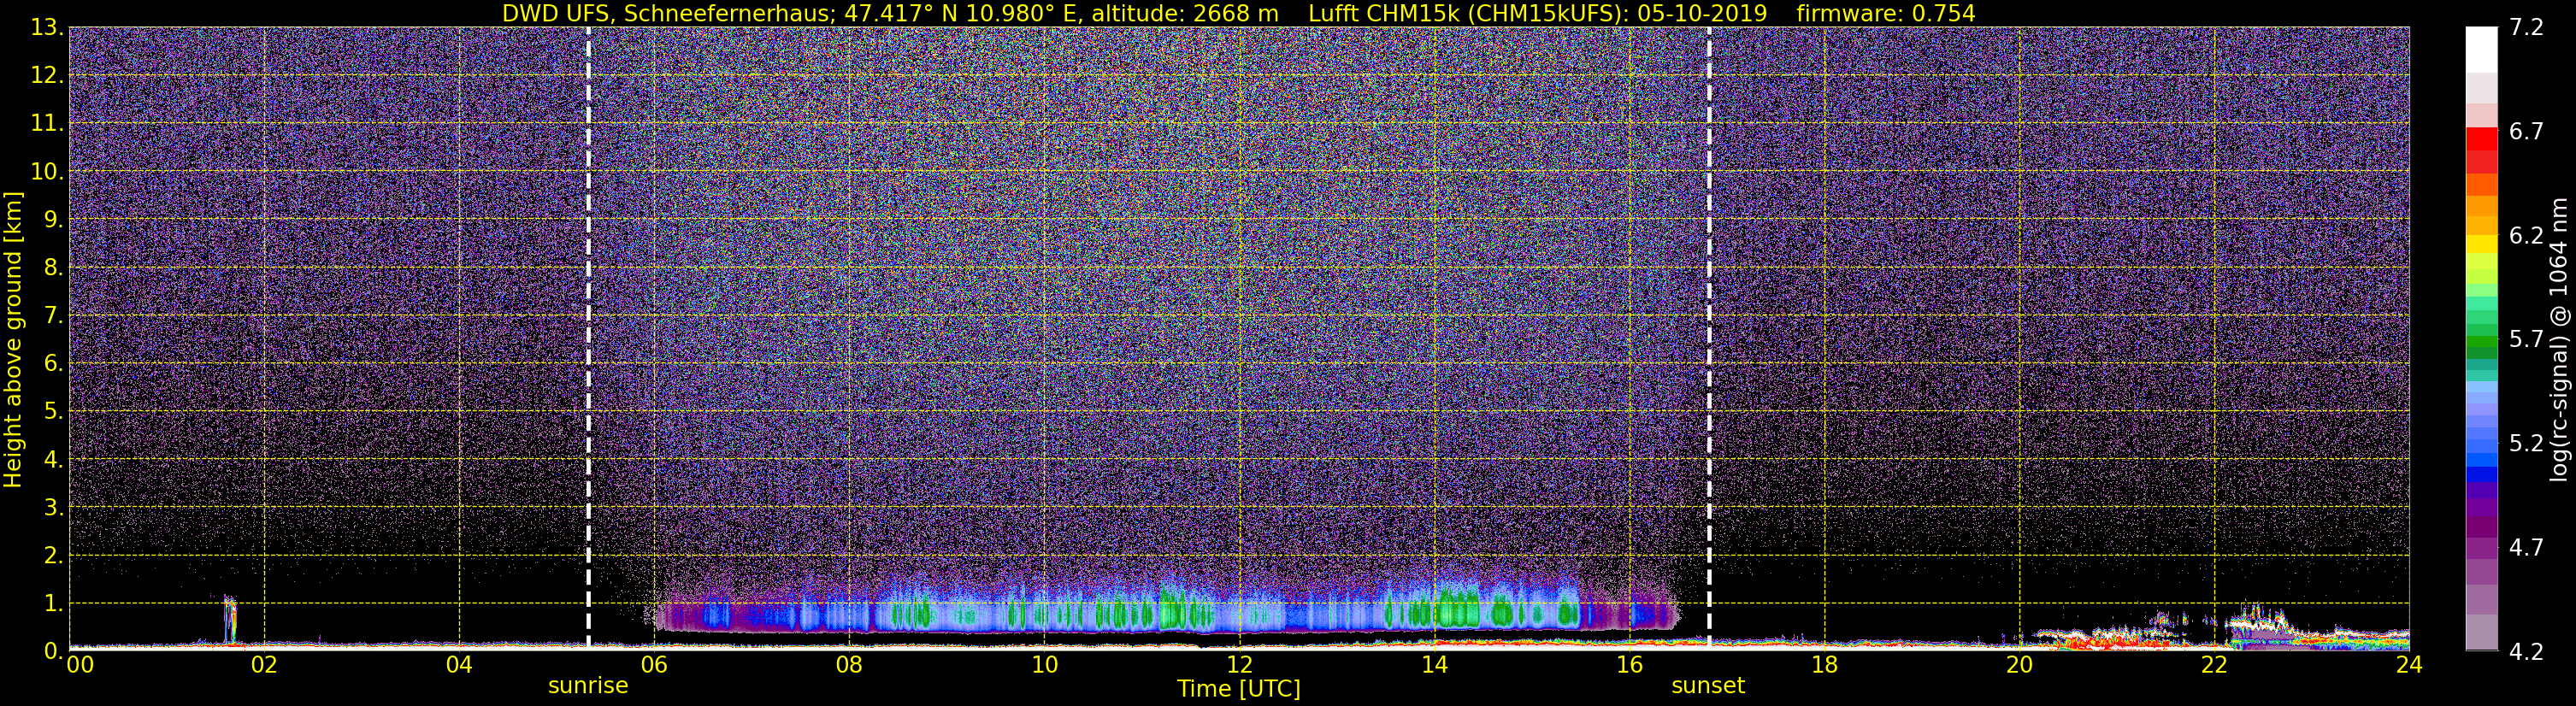Click the x-axis tick label '18'

coord(1824,664)
